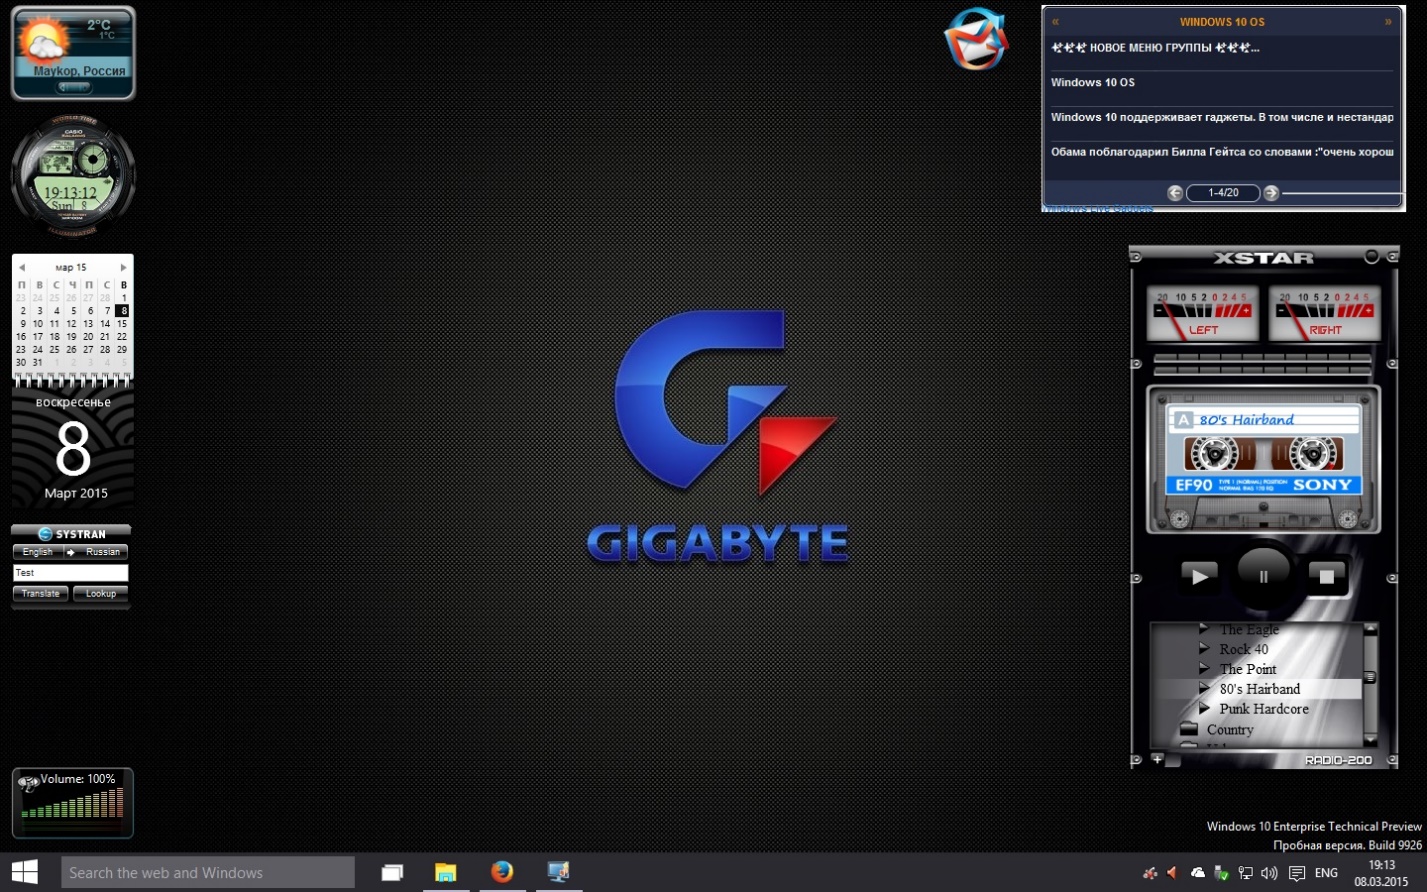This screenshot has width=1427, height=892.
Task: Swap the SYSTRAN languages with the arrow
Action: [70, 552]
